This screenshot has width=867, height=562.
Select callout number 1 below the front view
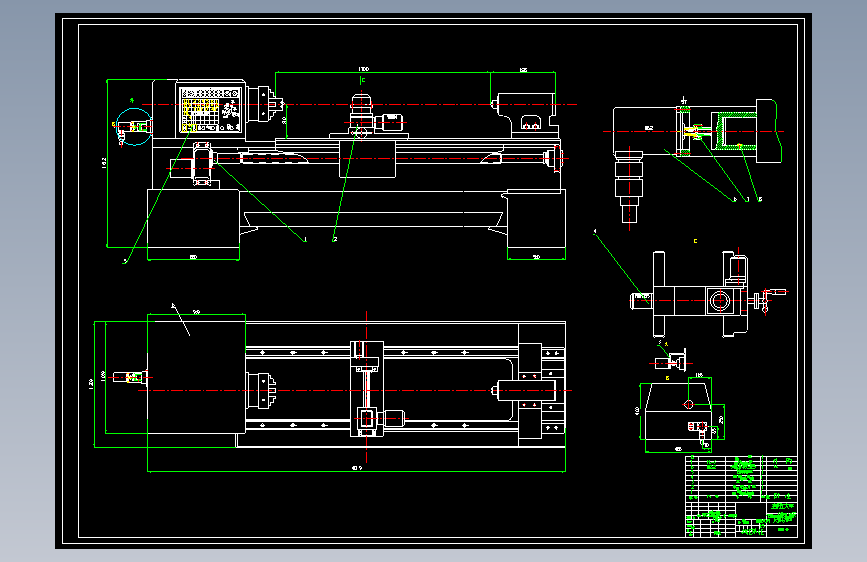tap(305, 240)
